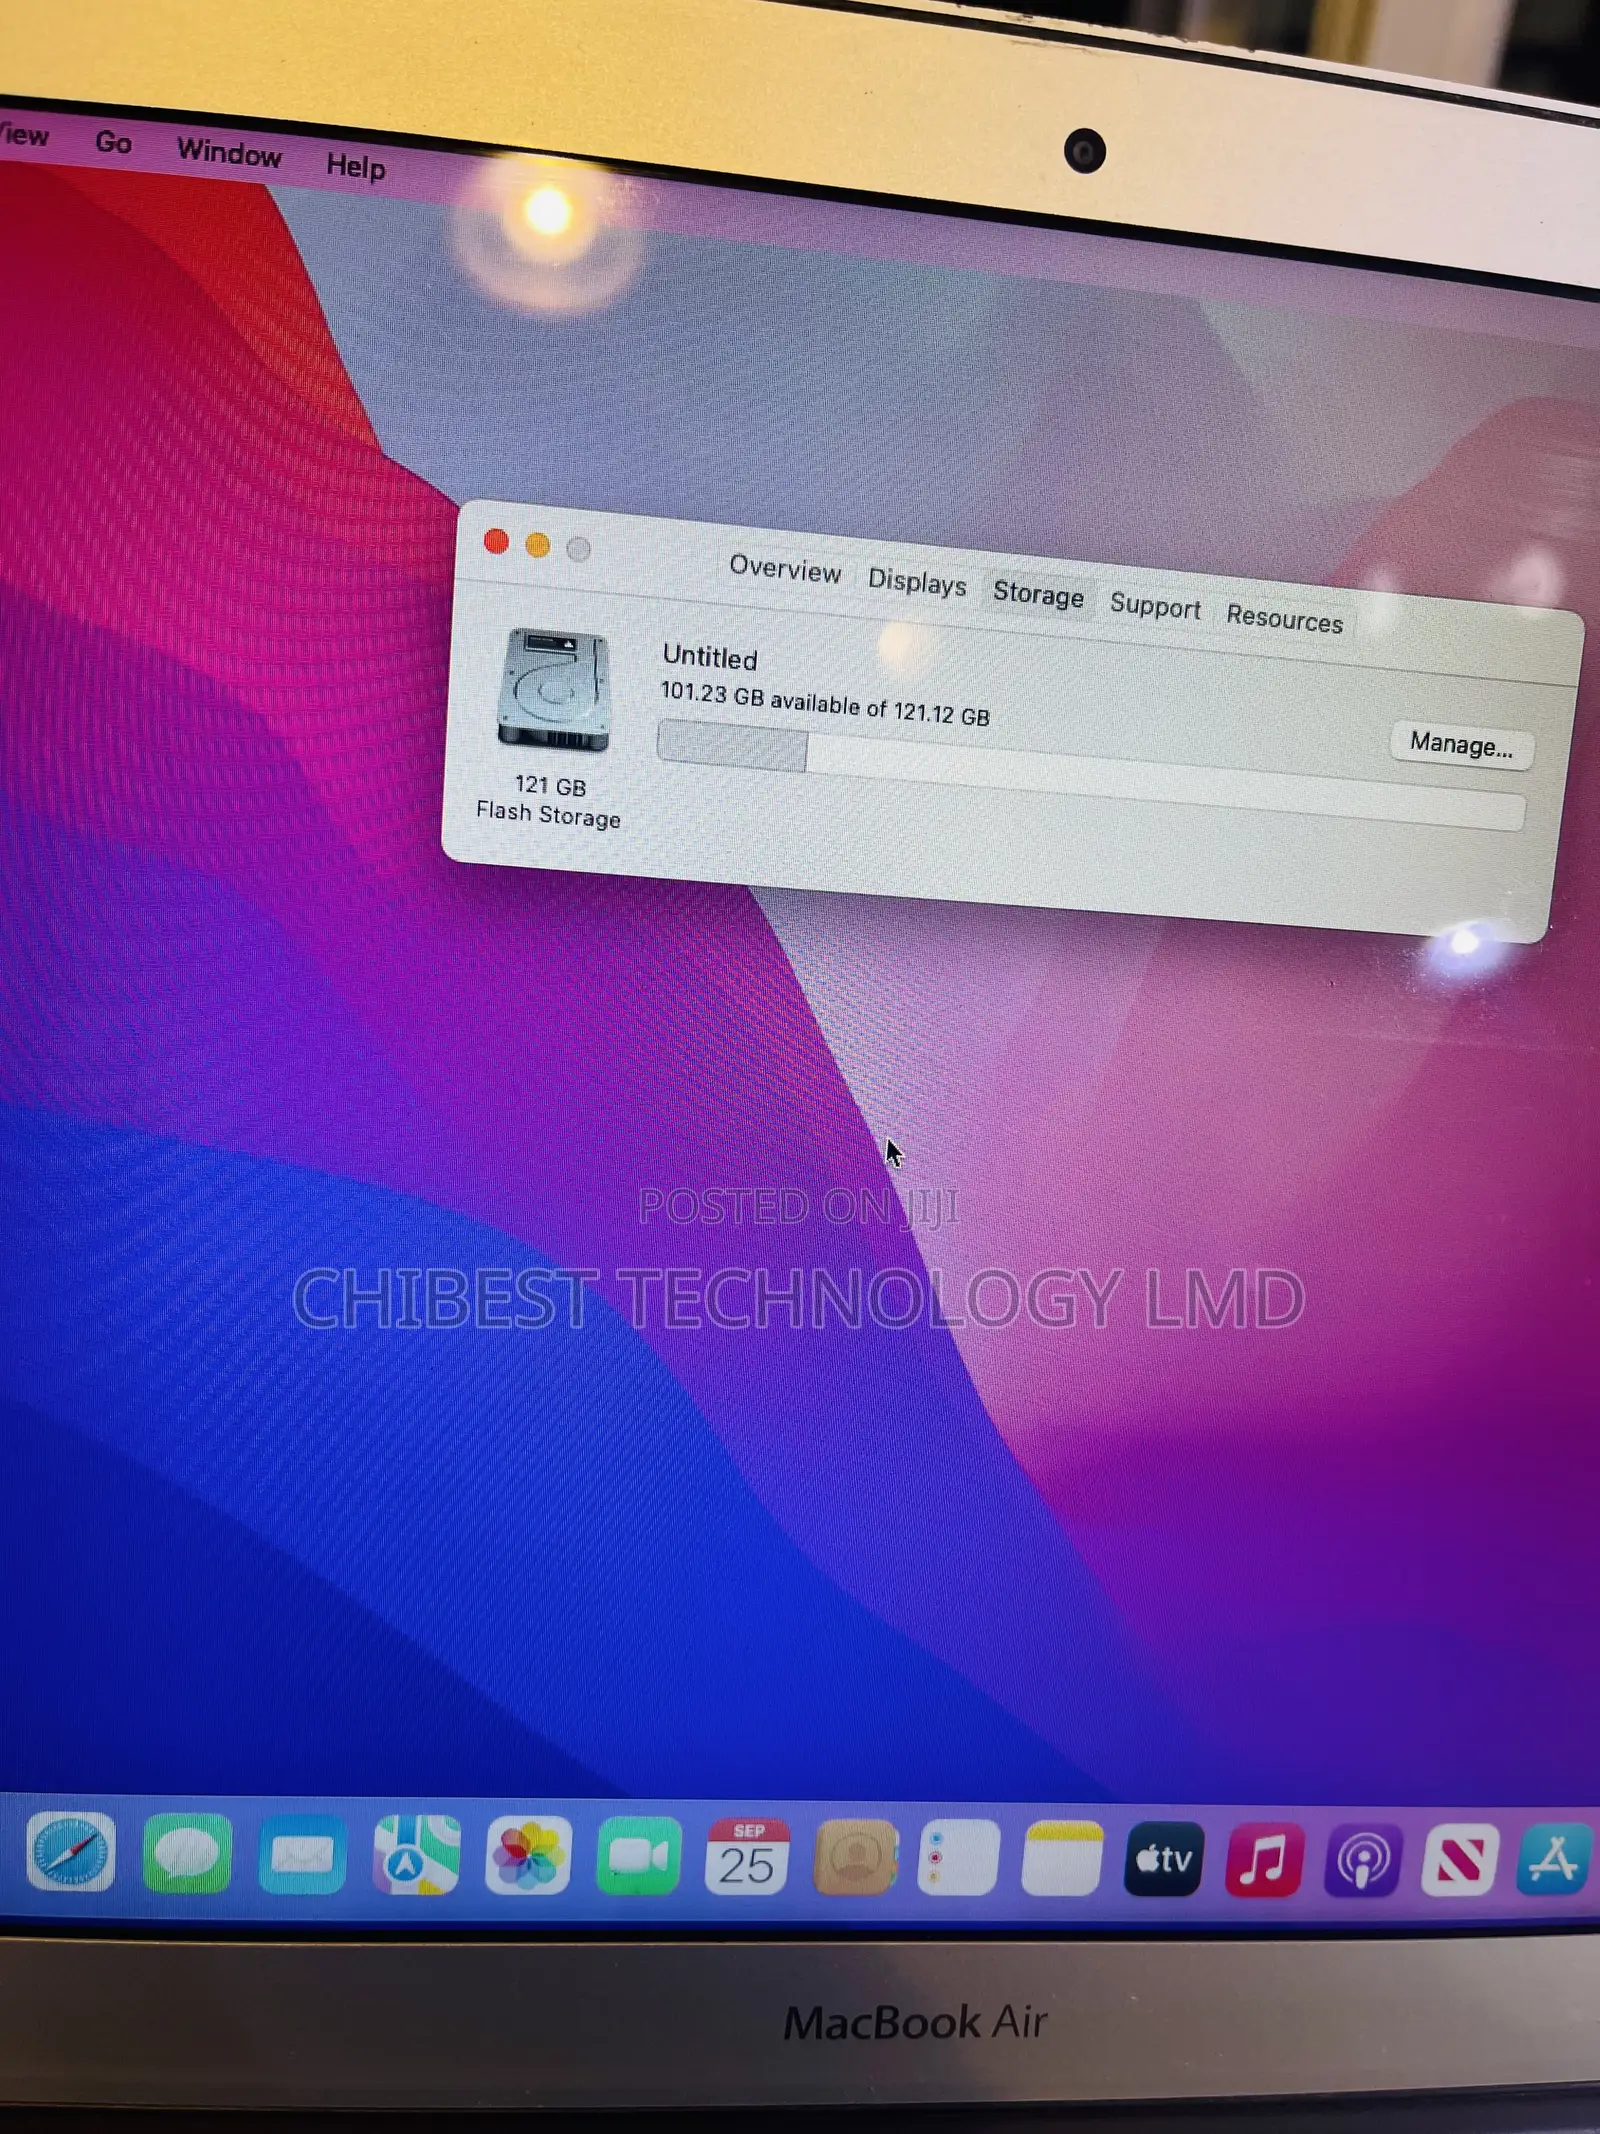Select the Storage tab
This screenshot has height=2134, width=1600.
pyautogui.click(x=1038, y=594)
